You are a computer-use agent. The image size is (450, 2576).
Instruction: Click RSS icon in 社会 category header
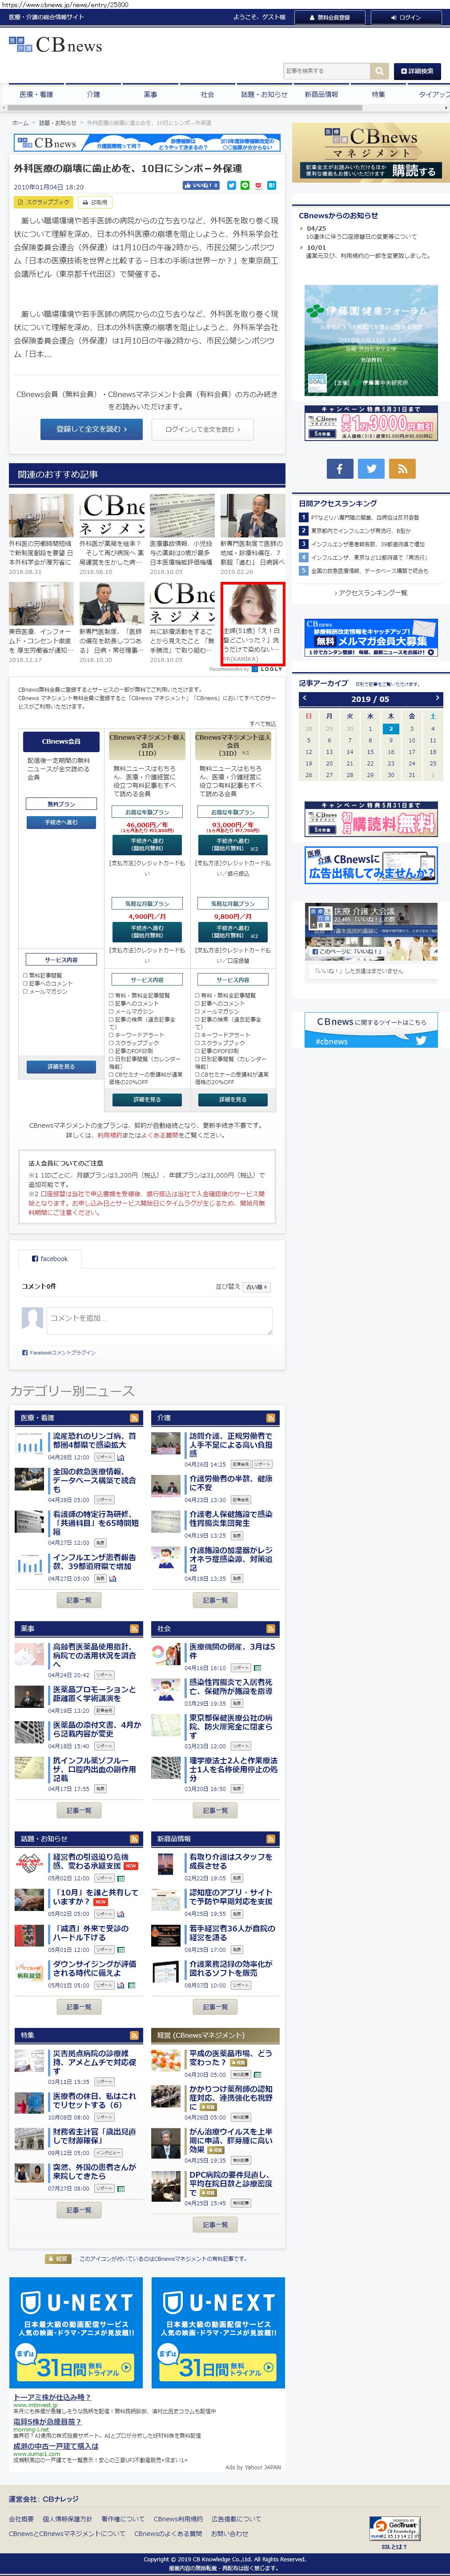pos(271,1629)
